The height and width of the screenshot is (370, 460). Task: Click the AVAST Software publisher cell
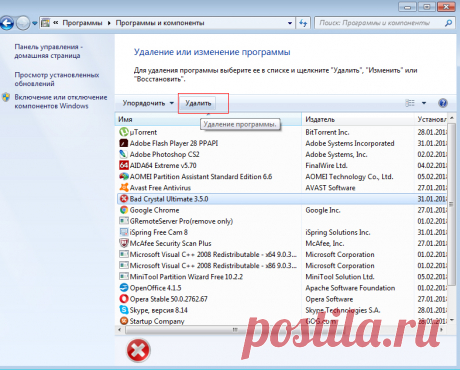(330, 188)
